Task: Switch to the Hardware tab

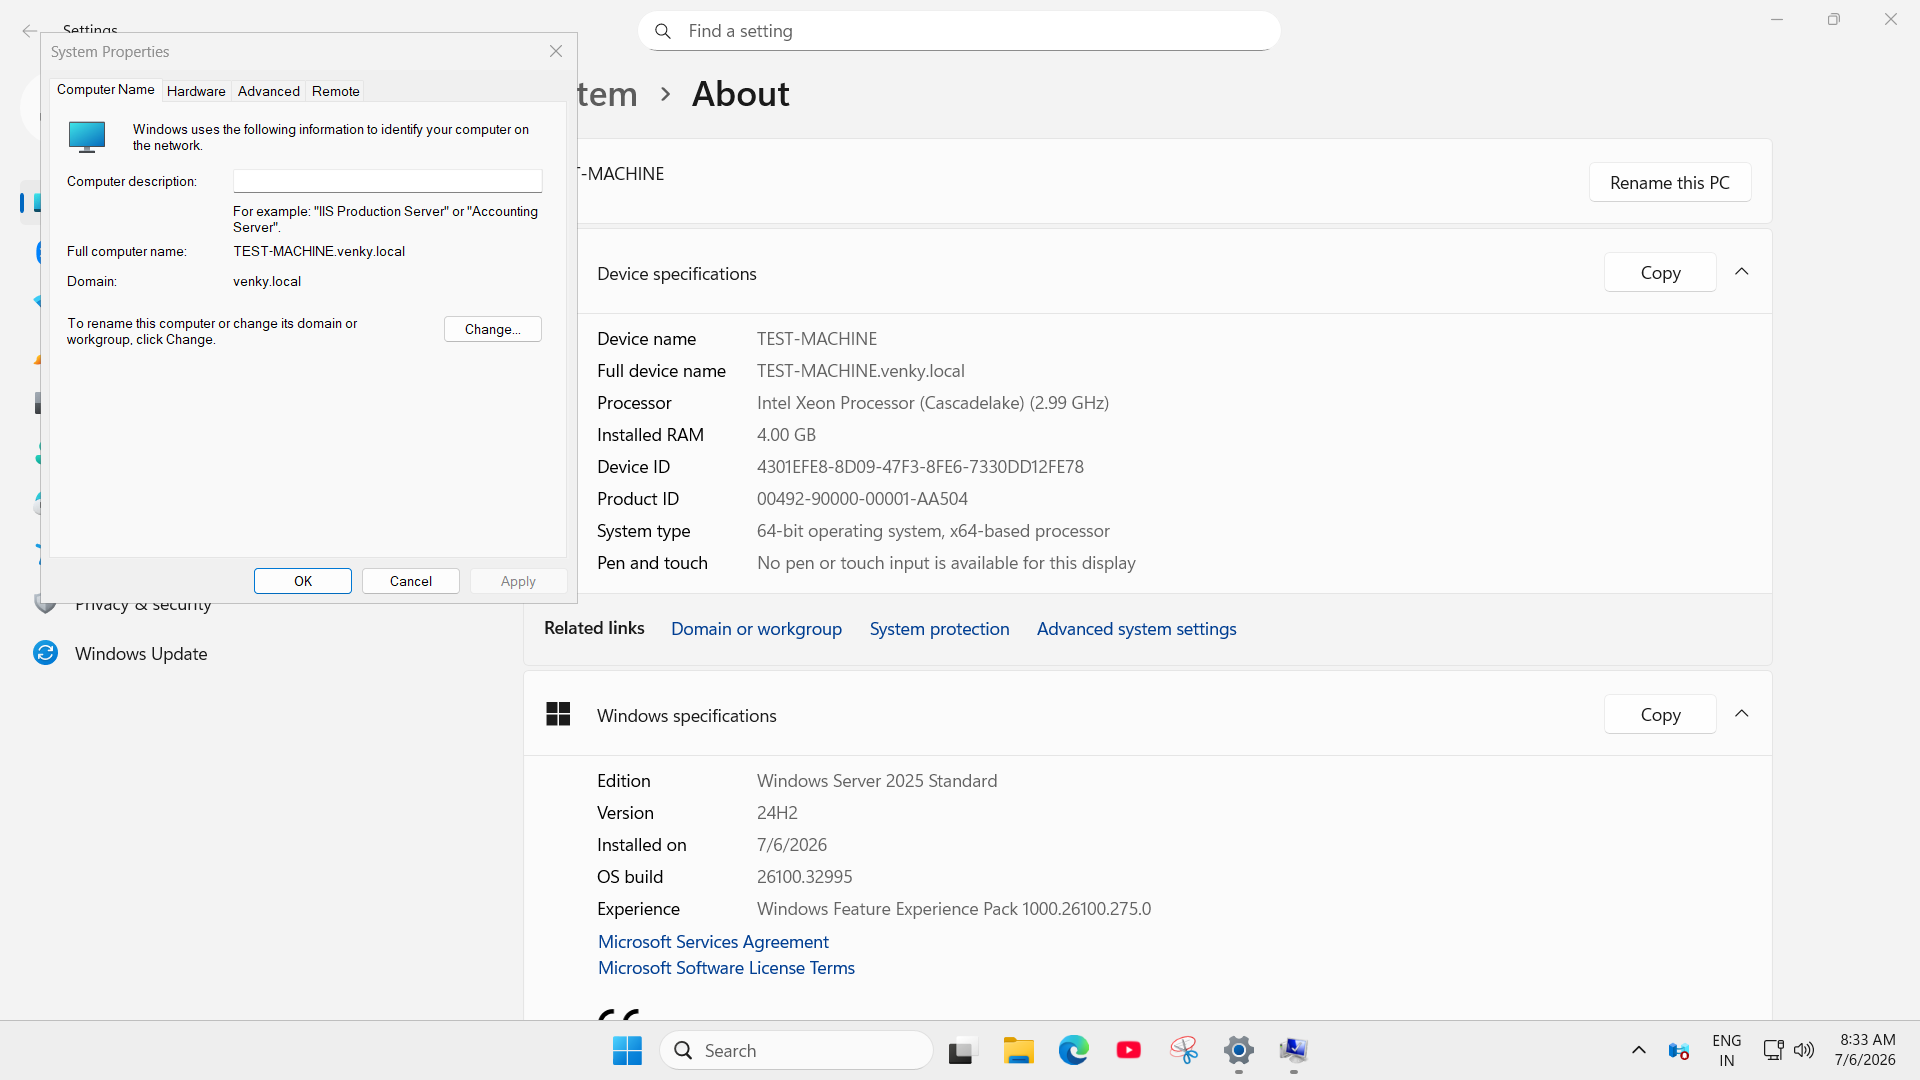Action: 196,91
